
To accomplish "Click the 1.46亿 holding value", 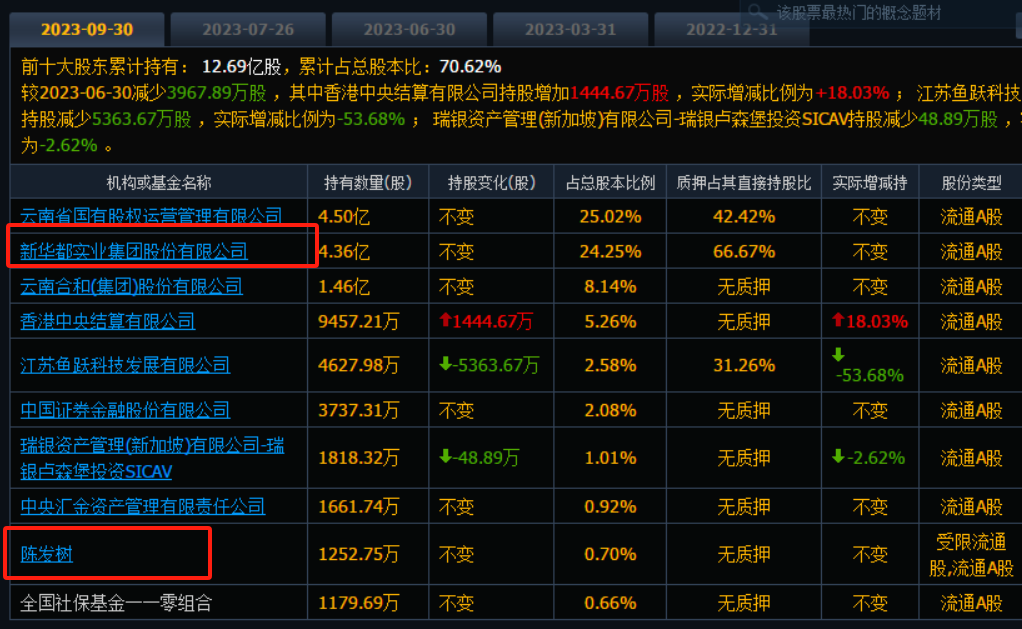I will click(x=343, y=287).
